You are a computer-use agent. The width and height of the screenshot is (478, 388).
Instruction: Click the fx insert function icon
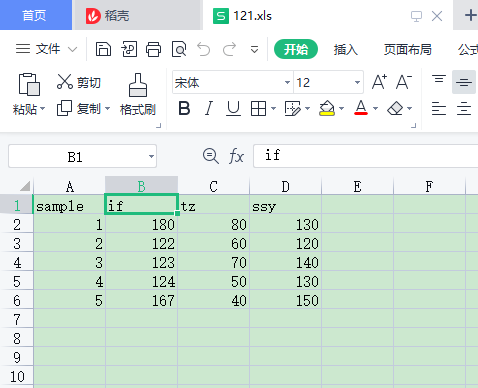236,156
